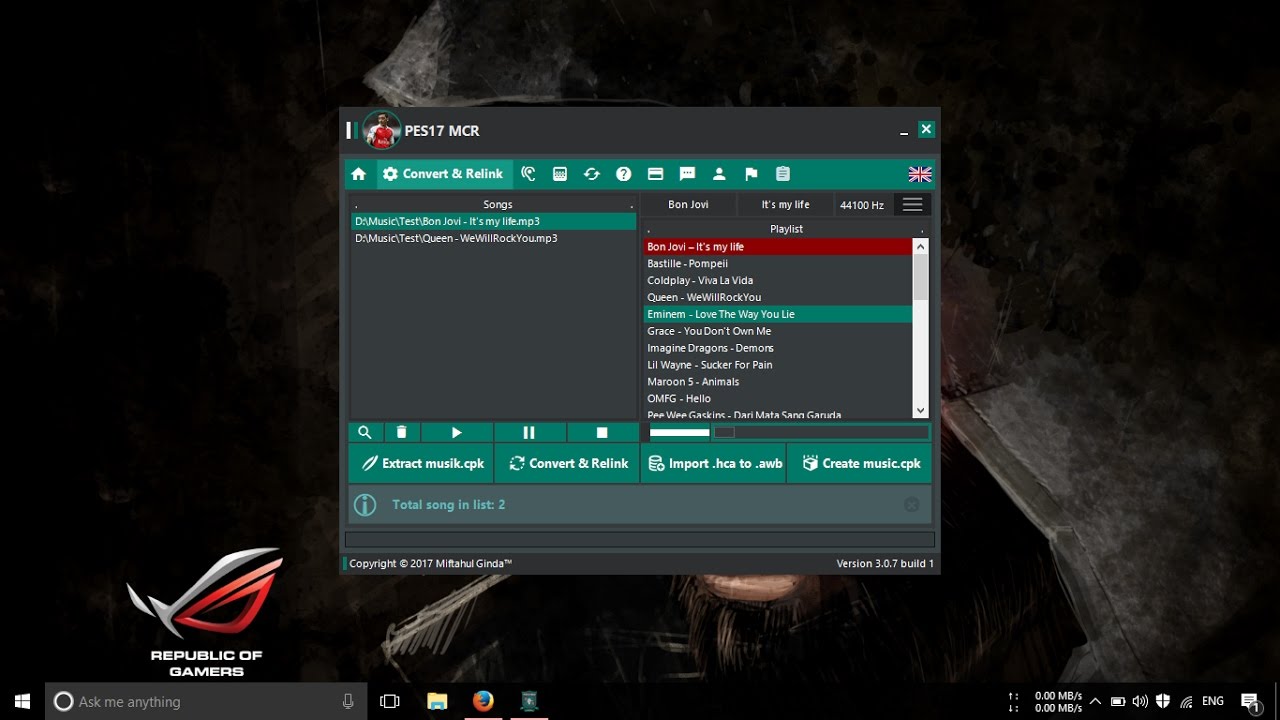Select Queen - WeWillRockYou in Playlist
1280x720 pixels.
click(778, 297)
